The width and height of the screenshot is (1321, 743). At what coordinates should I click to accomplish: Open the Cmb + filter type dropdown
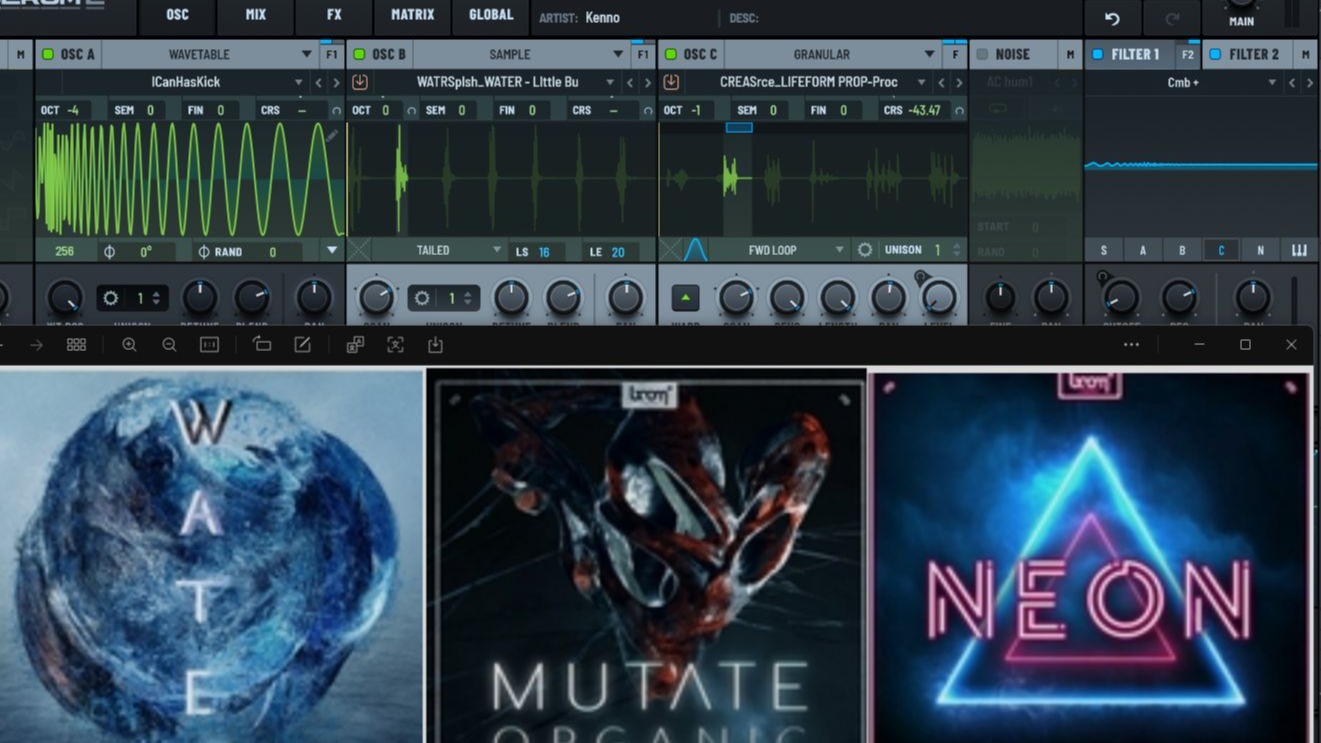point(1183,82)
